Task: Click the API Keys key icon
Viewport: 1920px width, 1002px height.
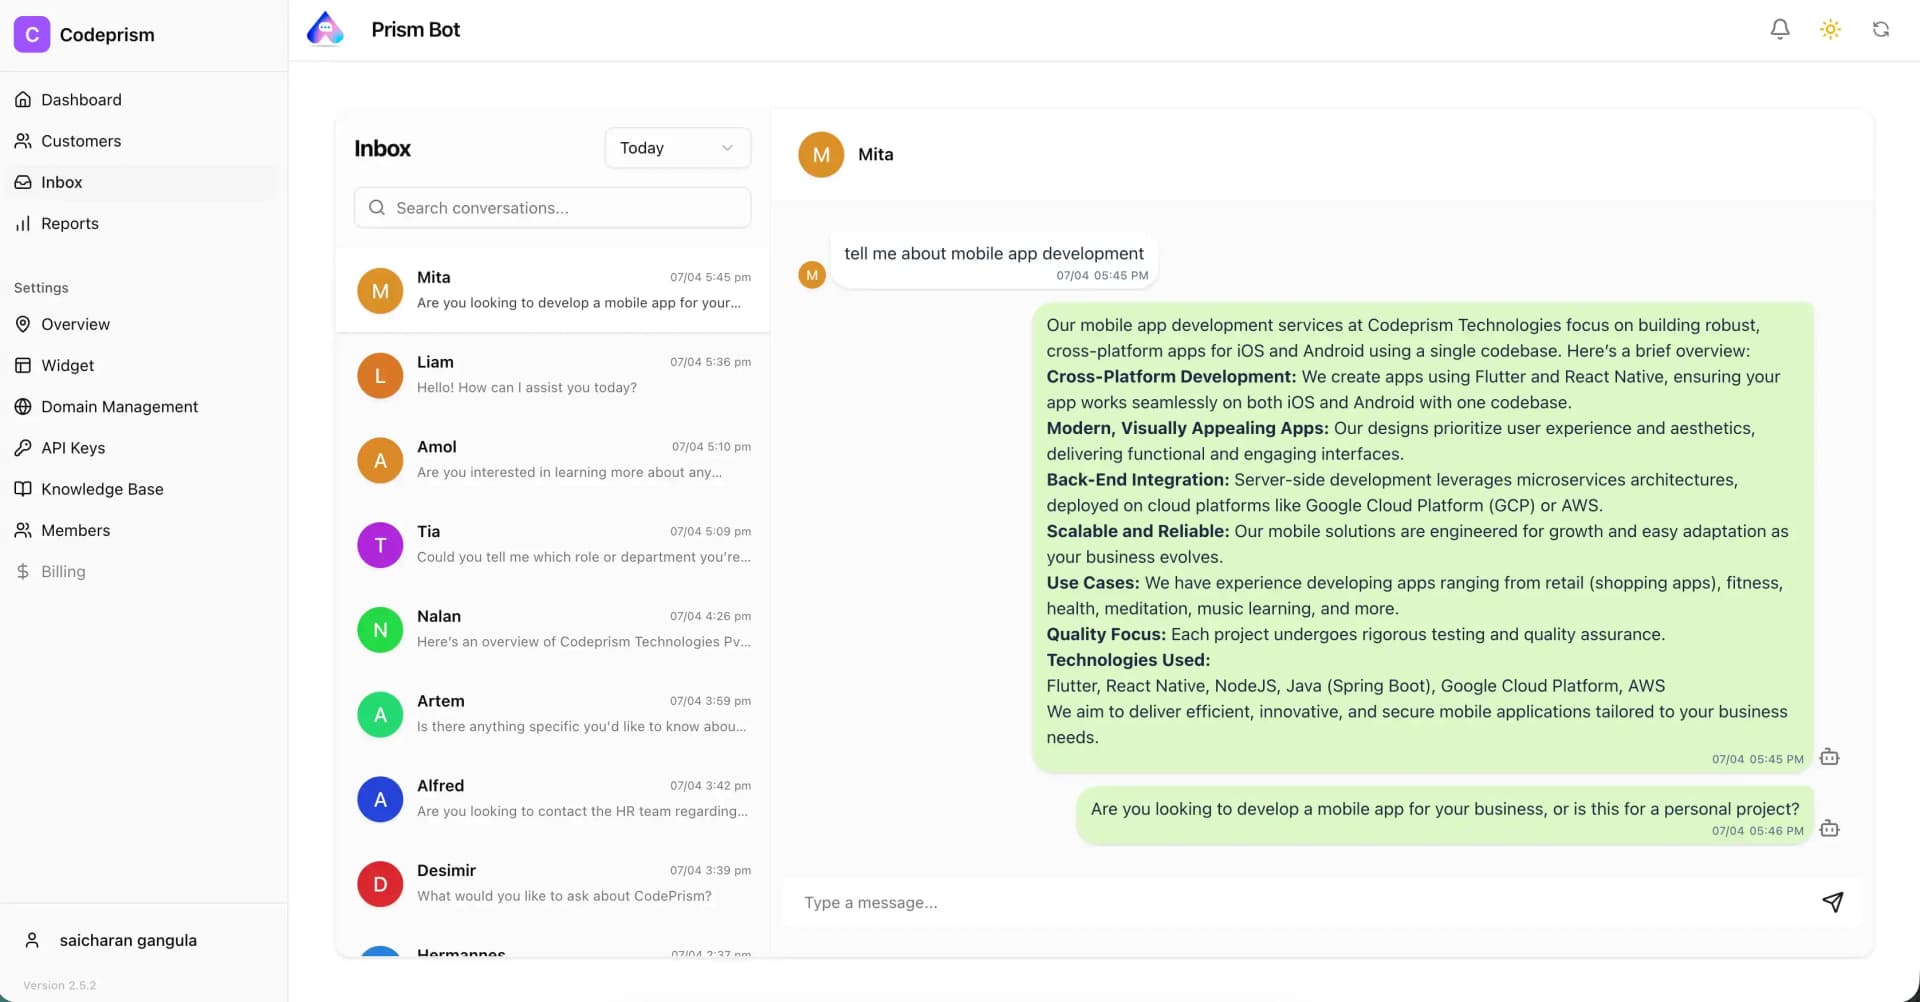Action: pos(24,448)
